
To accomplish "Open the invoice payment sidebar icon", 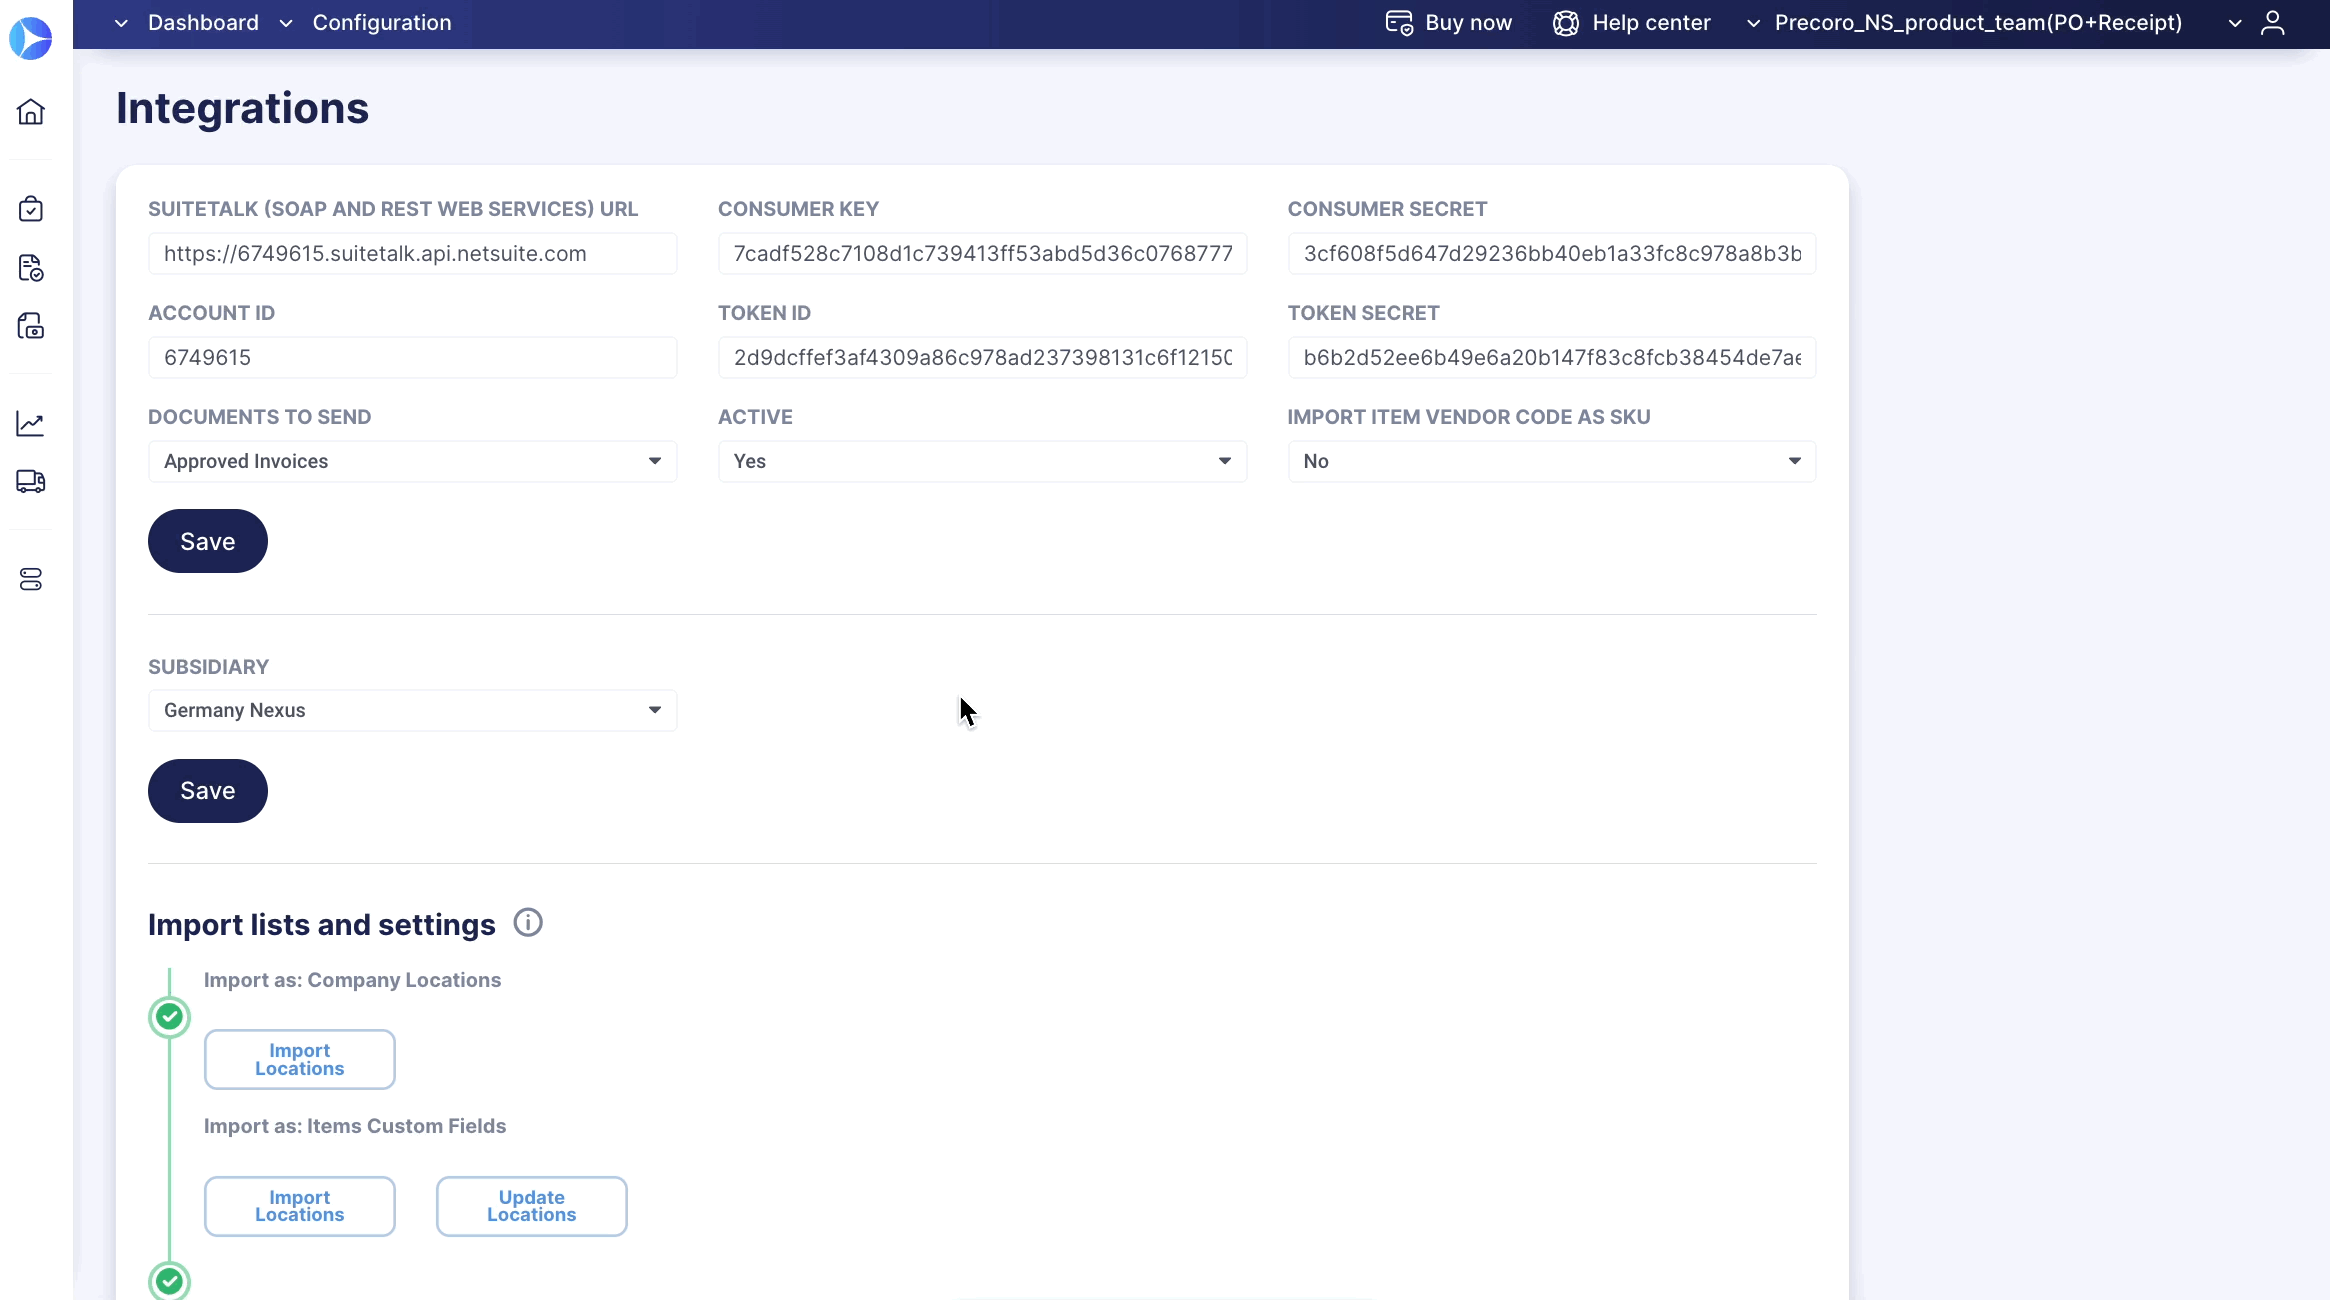I will click(x=31, y=326).
